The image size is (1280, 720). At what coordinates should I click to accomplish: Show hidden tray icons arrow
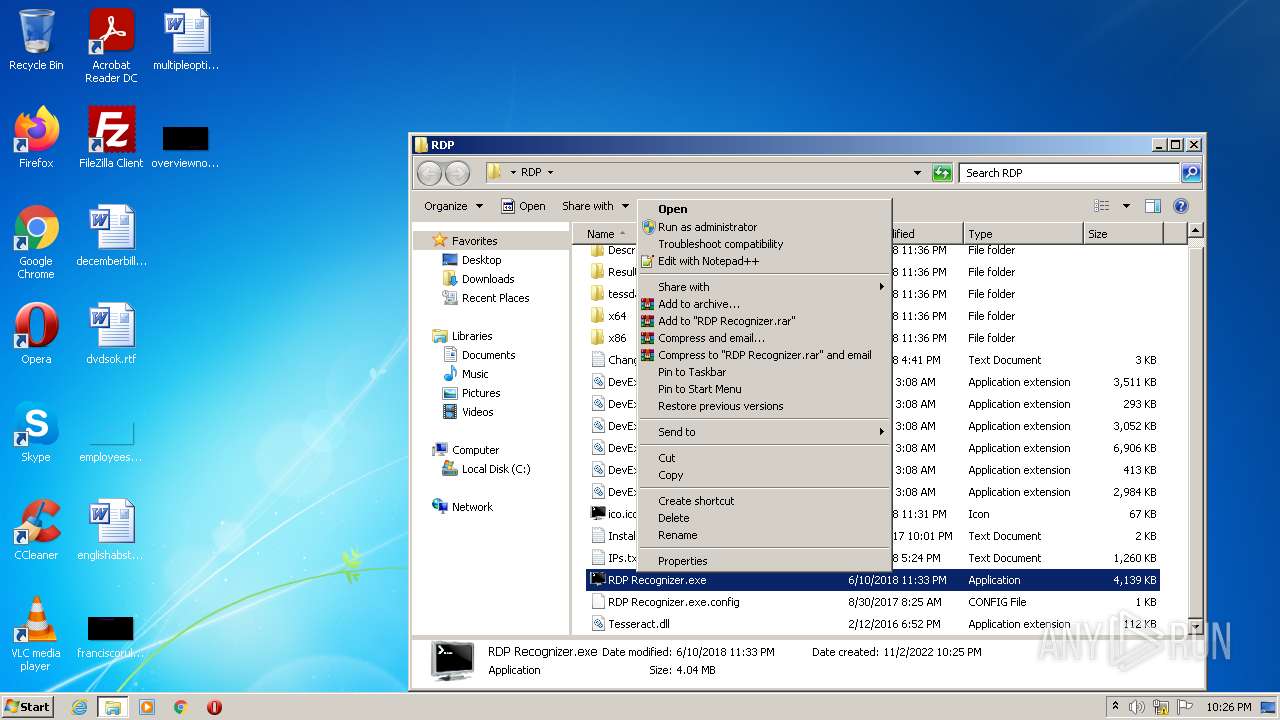(x=1115, y=707)
